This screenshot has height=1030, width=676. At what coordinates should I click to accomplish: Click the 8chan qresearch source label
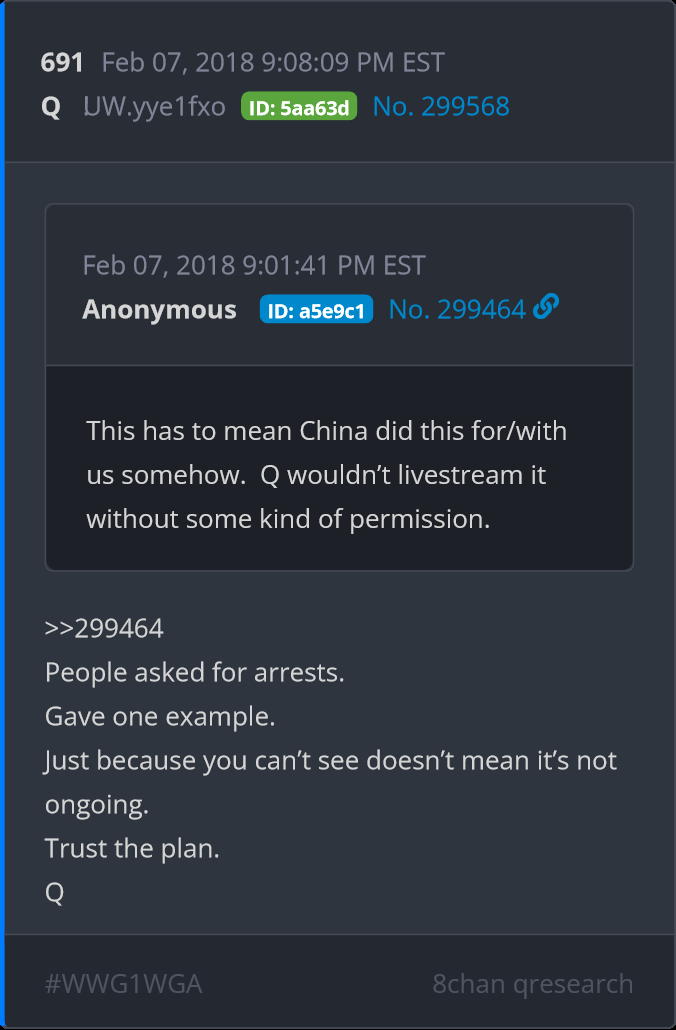click(x=533, y=984)
